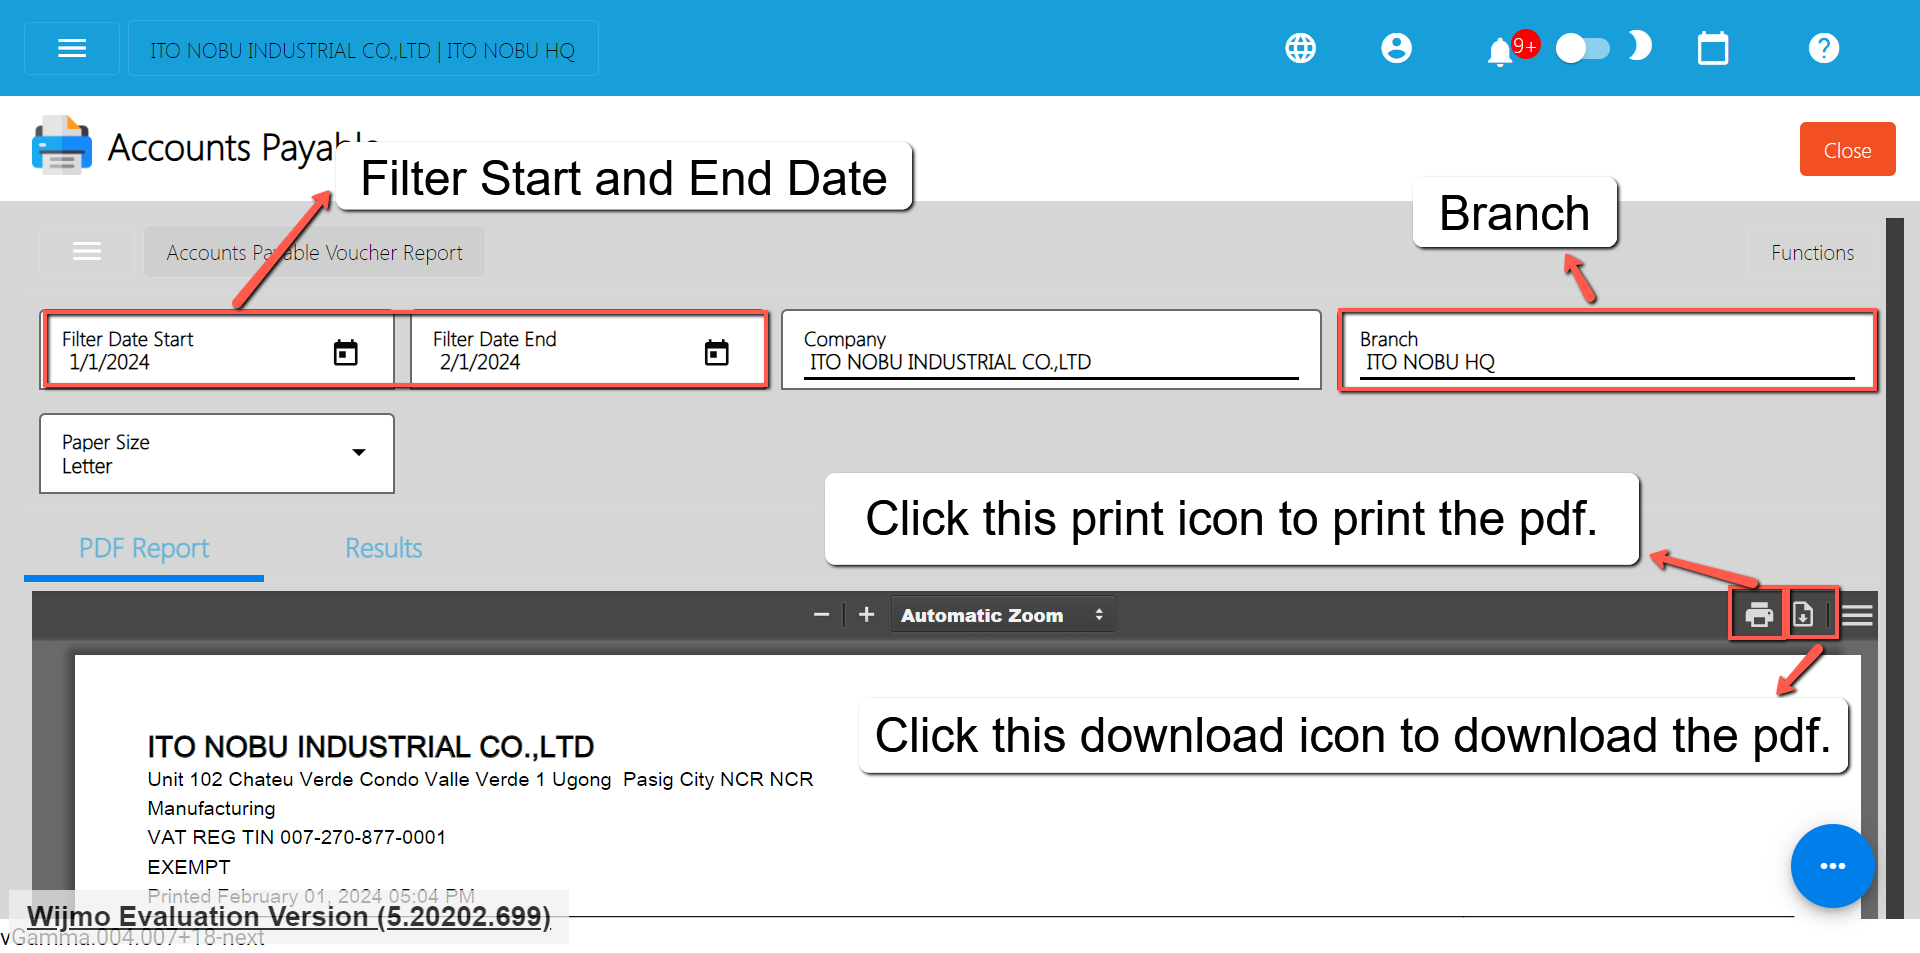The height and width of the screenshot is (953, 1920).
Task: Click the orange Close button
Action: 1847,149
